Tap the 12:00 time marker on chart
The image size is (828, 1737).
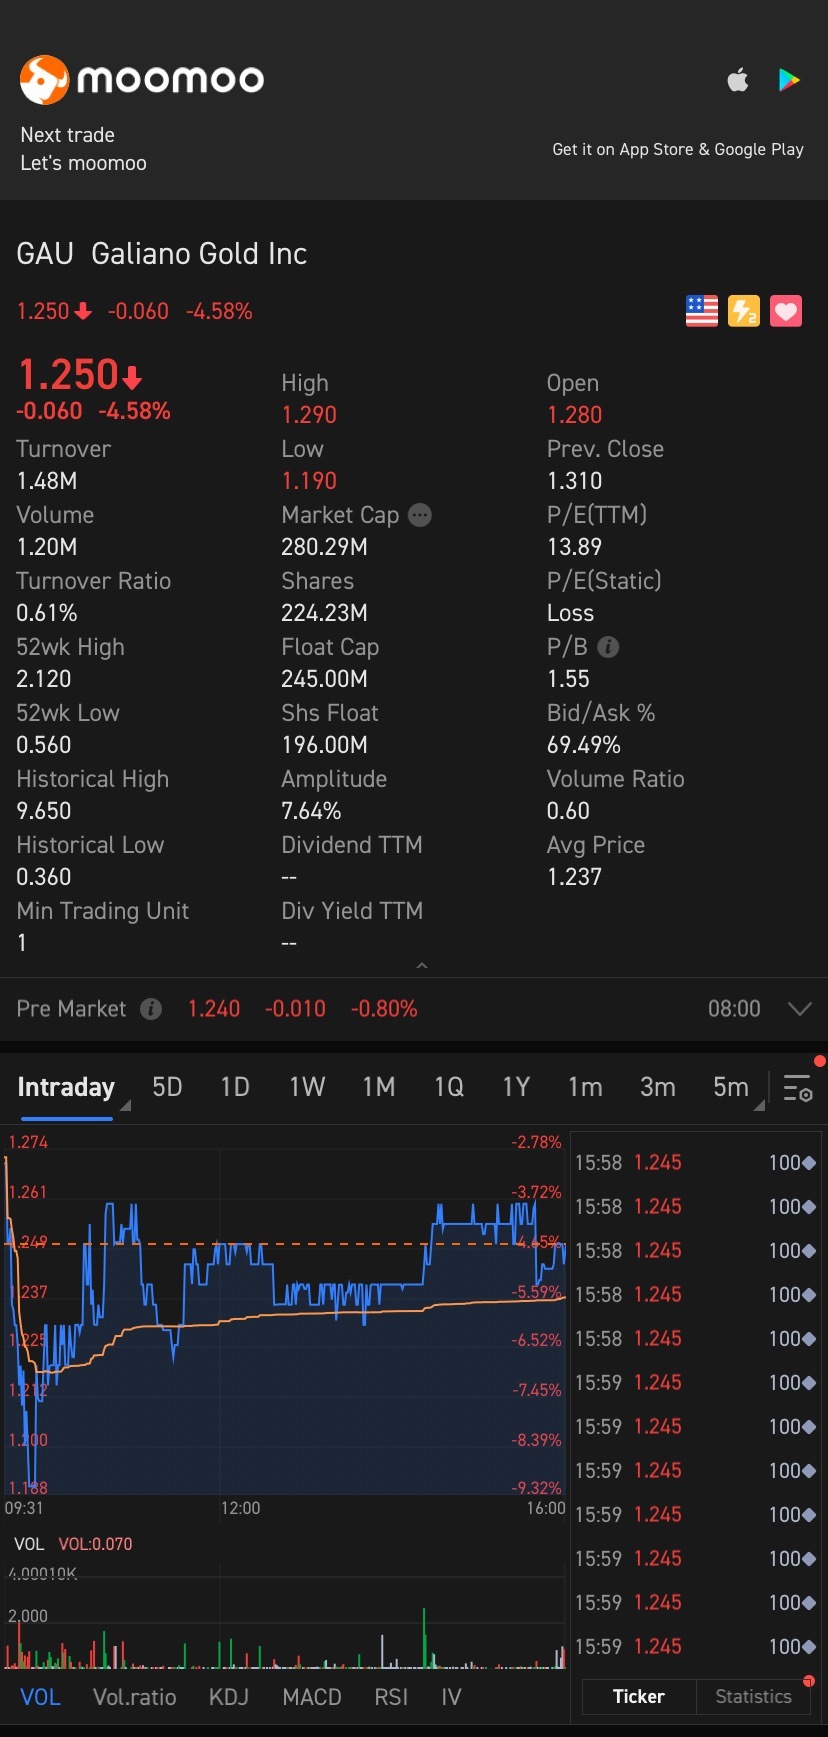pyautogui.click(x=240, y=1508)
